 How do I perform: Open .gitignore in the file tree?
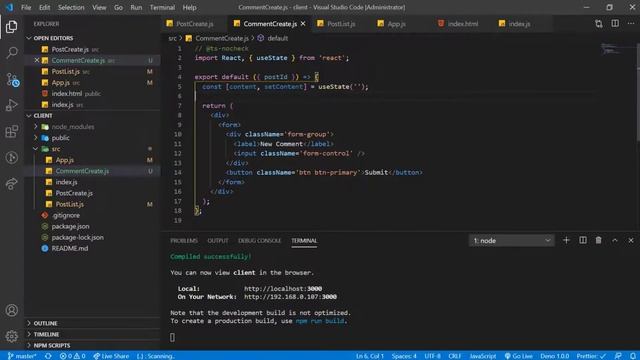pyautogui.click(x=66, y=216)
